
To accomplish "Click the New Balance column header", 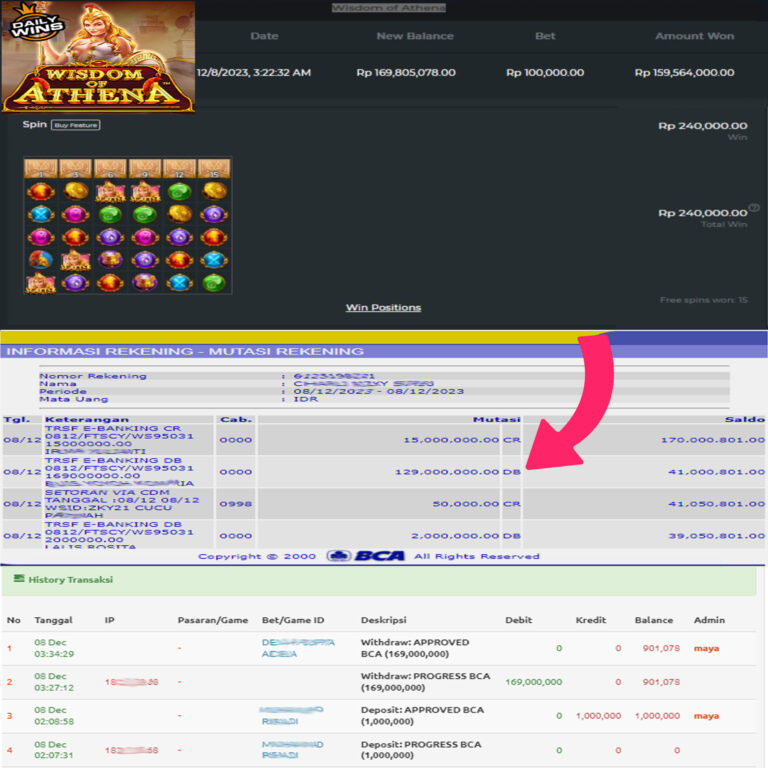I will 415,36.
